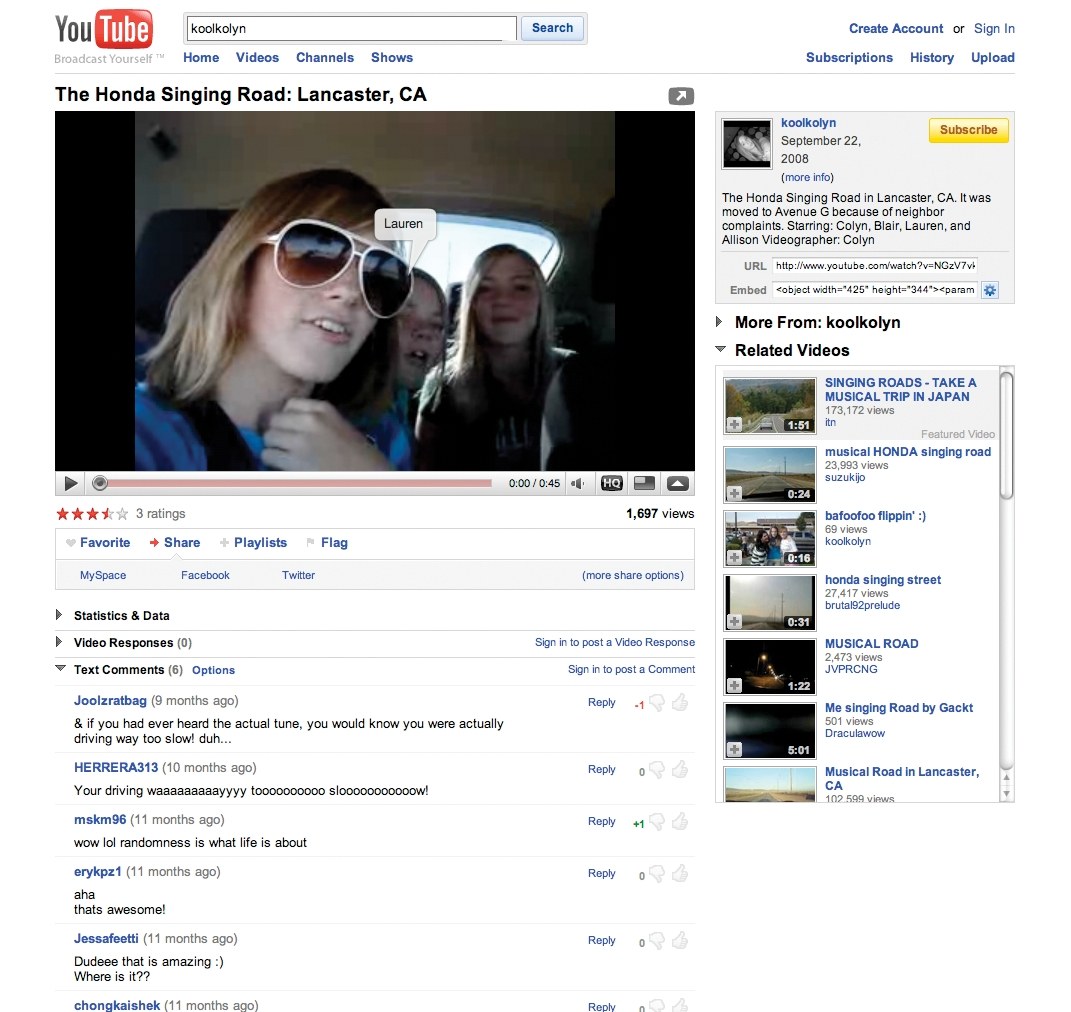
Task: Rate the video using the stars
Action: click(92, 514)
